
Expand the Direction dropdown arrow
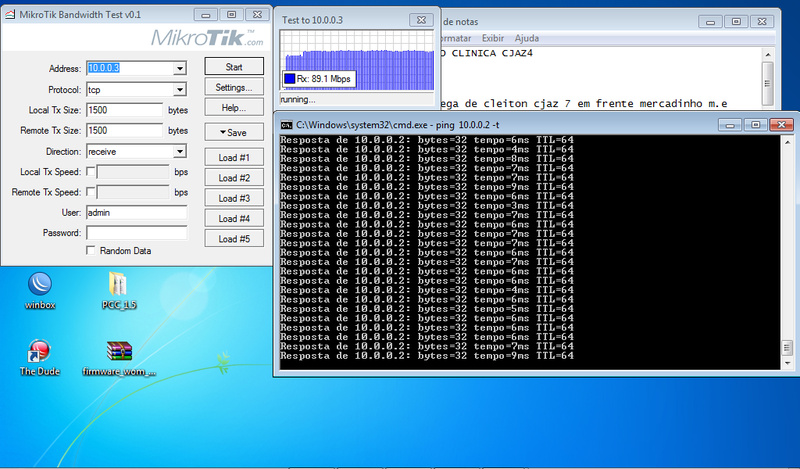(180, 152)
